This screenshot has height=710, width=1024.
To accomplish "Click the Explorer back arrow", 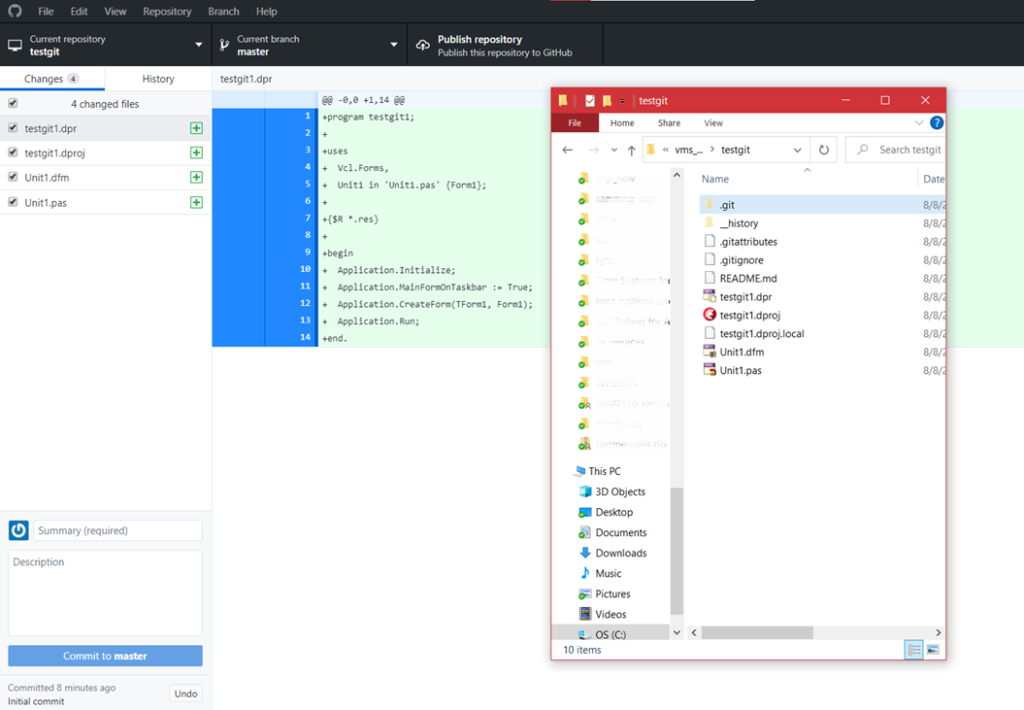I will click(x=568, y=150).
